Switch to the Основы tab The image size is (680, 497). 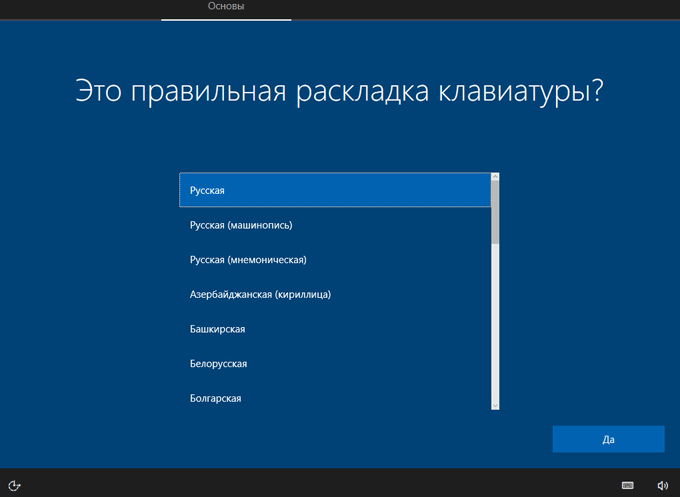(x=225, y=8)
